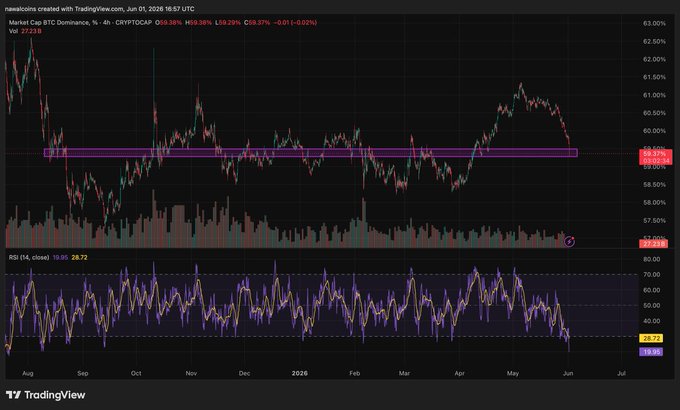
Task: Click the purple 19.95 RSI axis tag
Action: 651,351
